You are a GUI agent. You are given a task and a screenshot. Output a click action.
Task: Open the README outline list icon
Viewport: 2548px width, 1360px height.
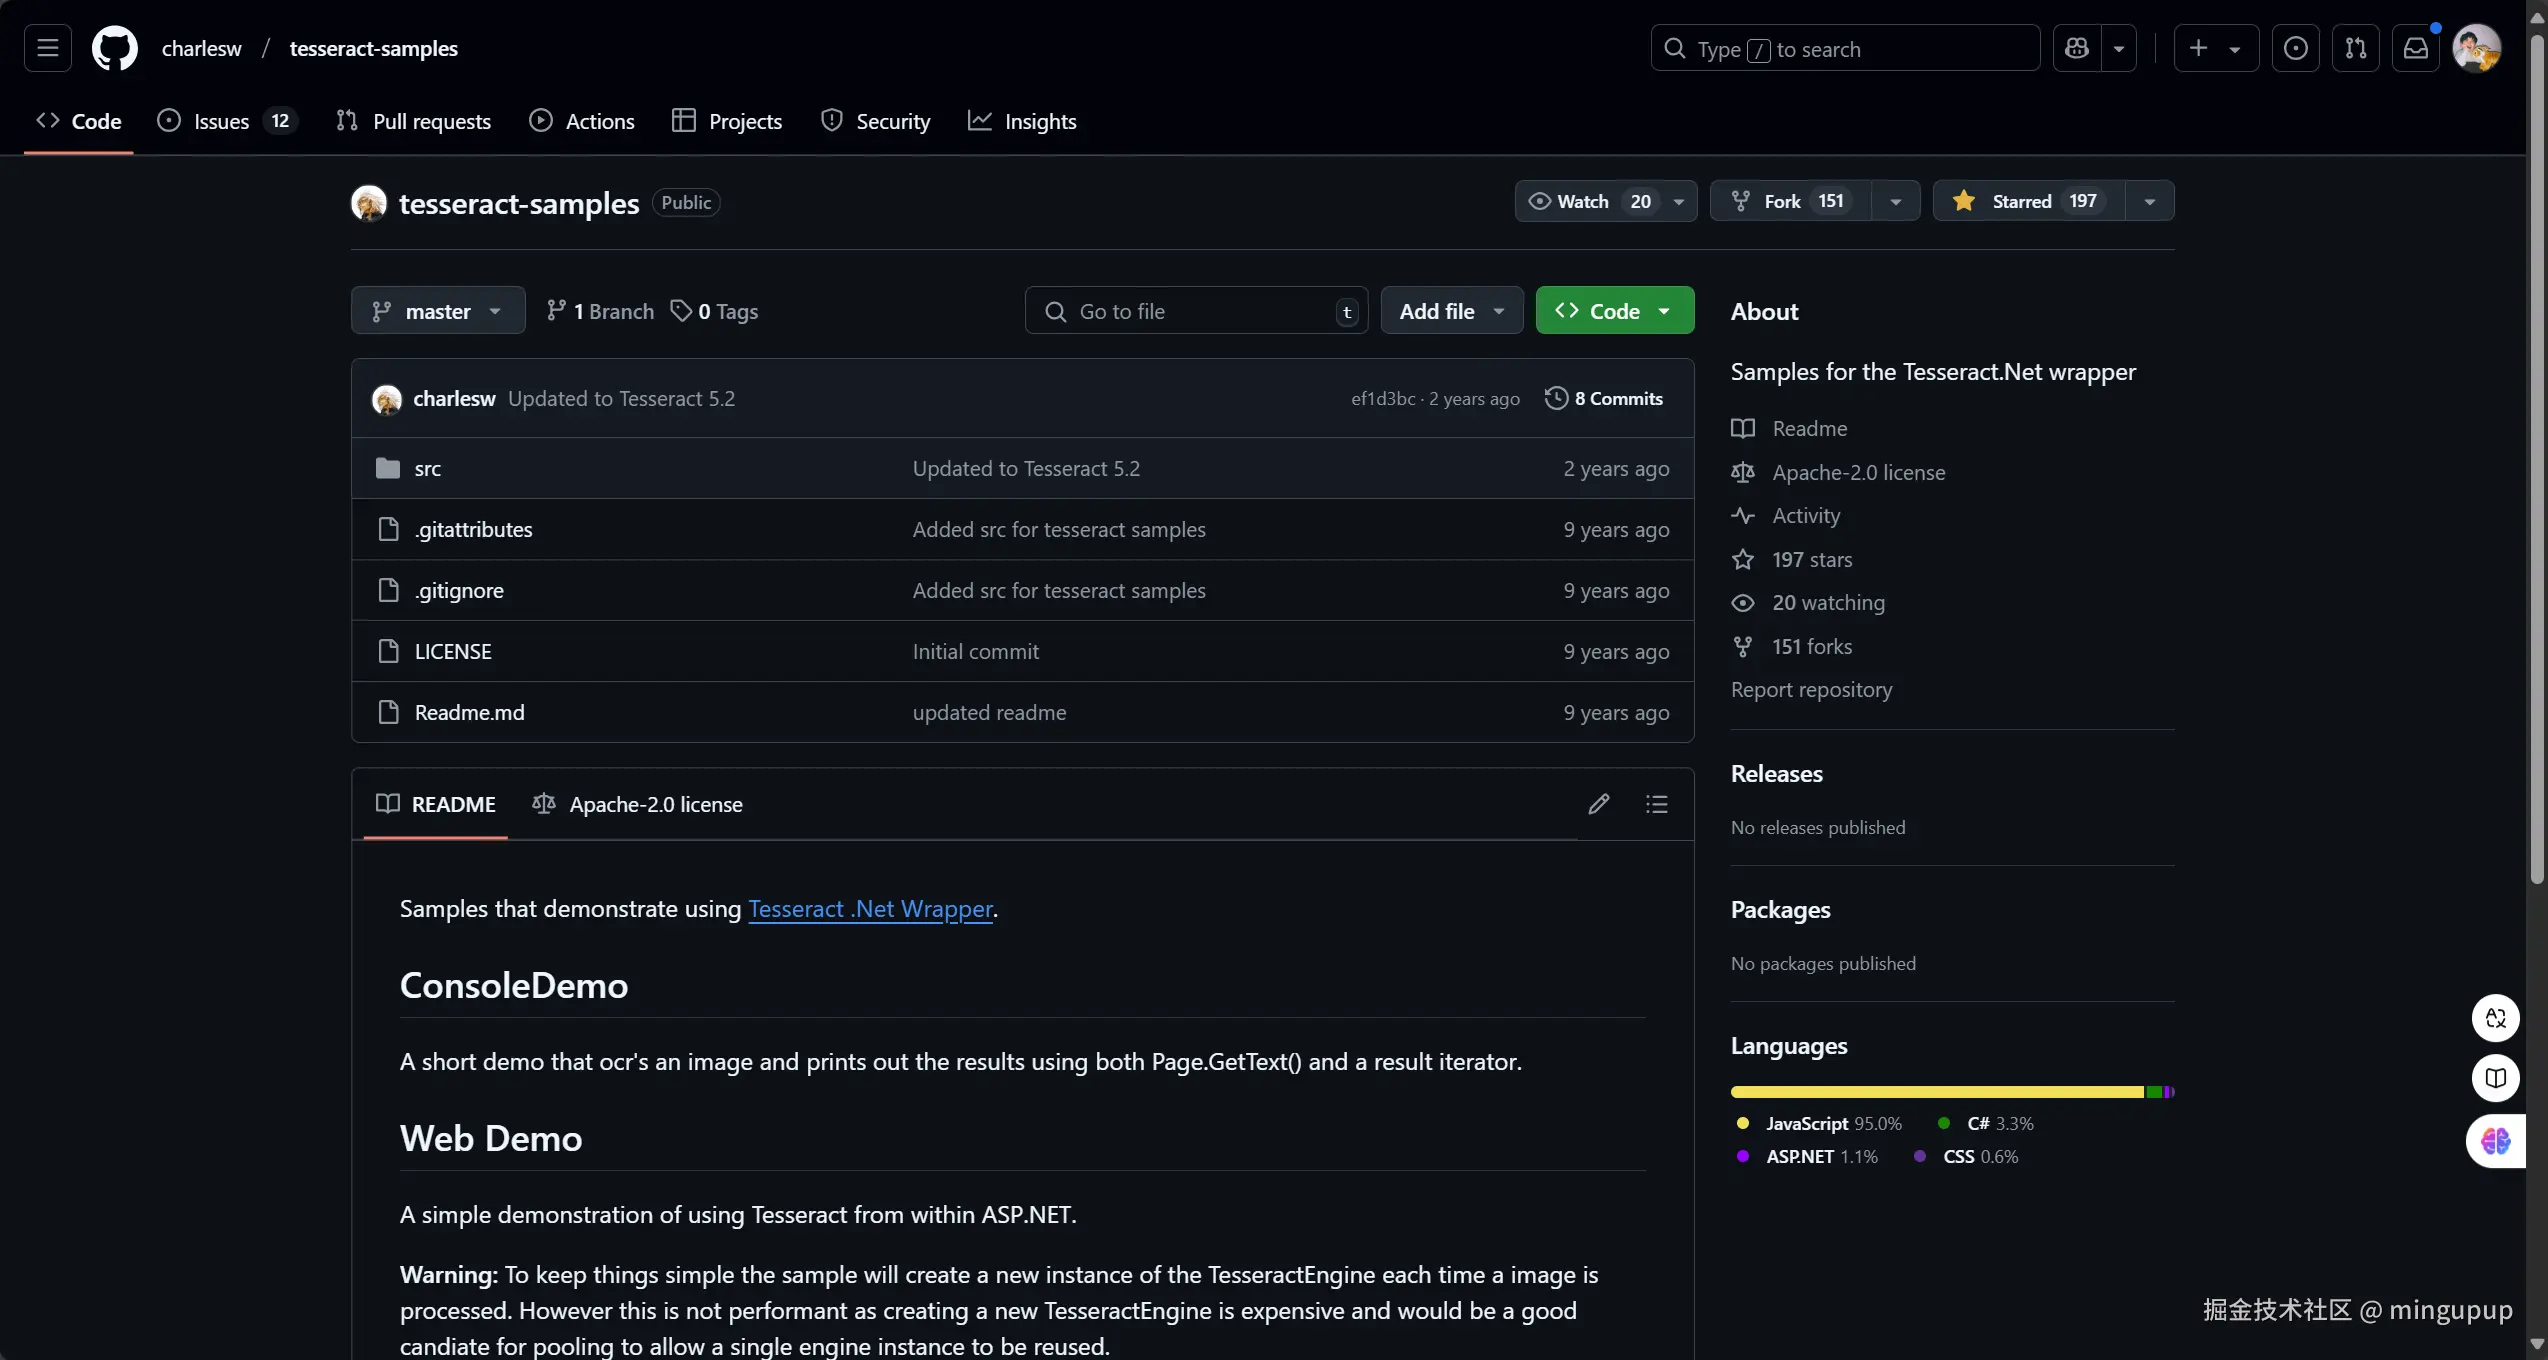[x=1656, y=804]
